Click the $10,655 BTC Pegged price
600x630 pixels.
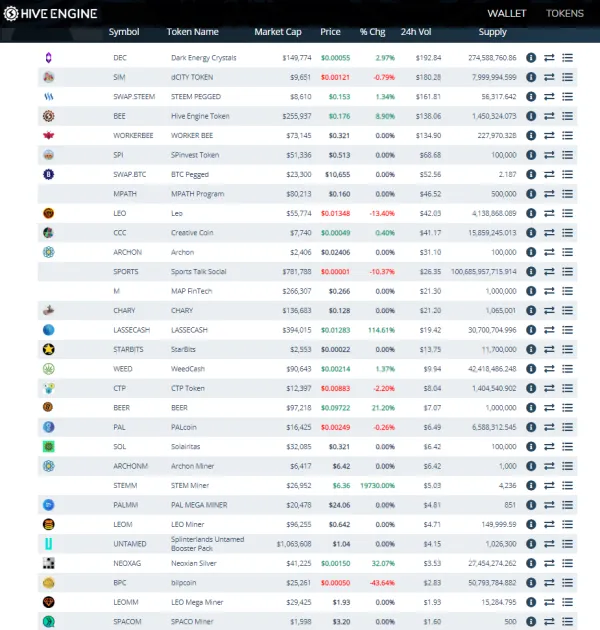(x=338, y=174)
